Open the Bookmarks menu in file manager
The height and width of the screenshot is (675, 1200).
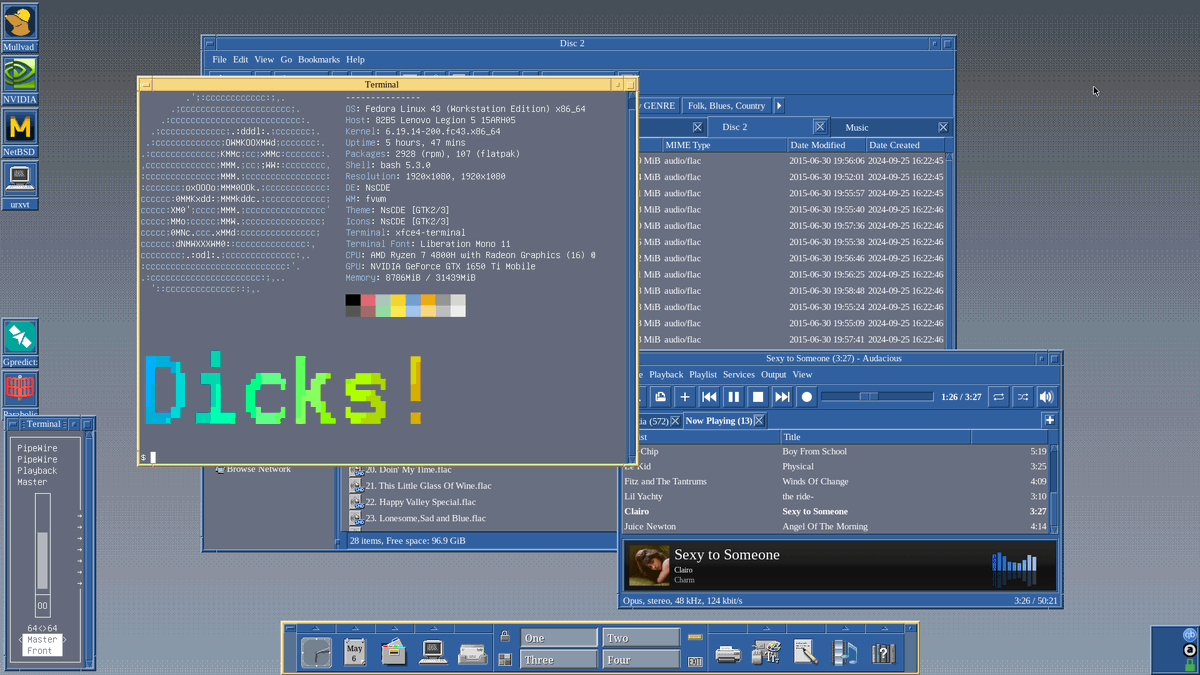319,60
